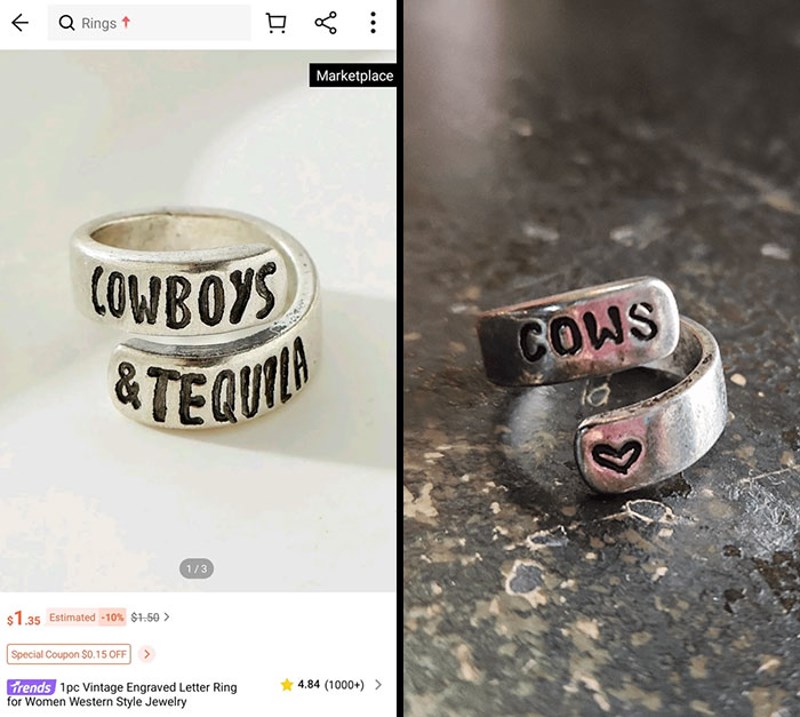Screen dimensions: 800x717
Task: Tap the product title text
Action: (x=122, y=694)
